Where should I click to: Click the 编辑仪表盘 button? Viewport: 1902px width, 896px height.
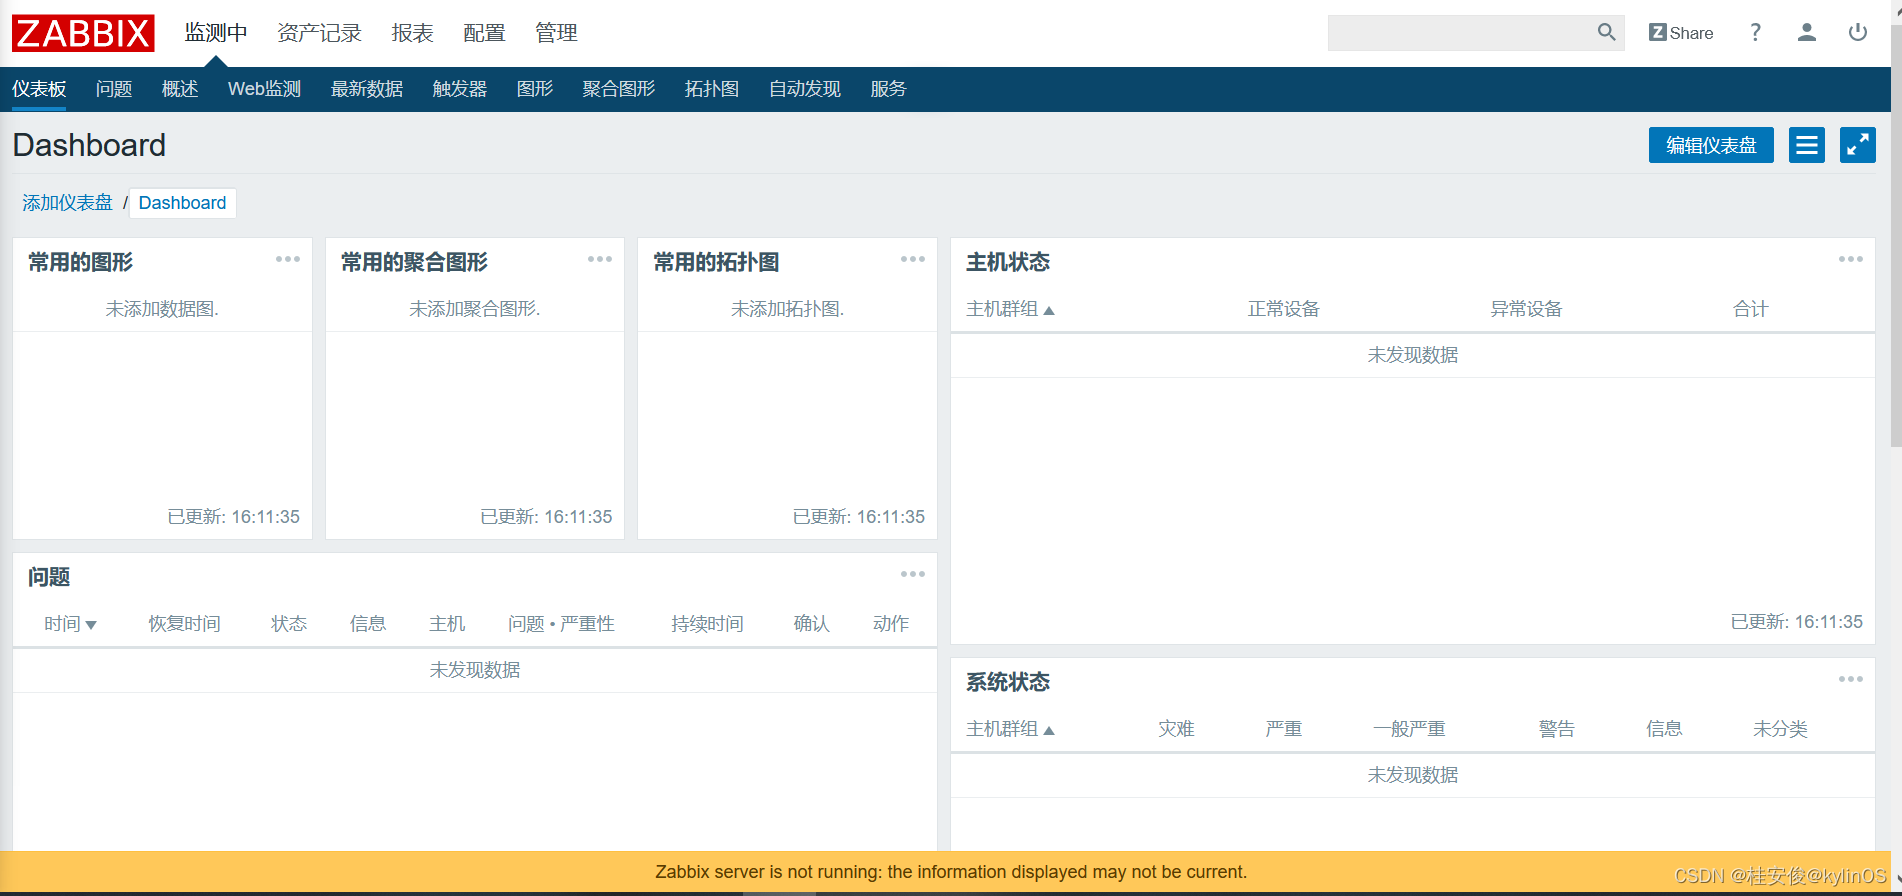click(x=1711, y=145)
